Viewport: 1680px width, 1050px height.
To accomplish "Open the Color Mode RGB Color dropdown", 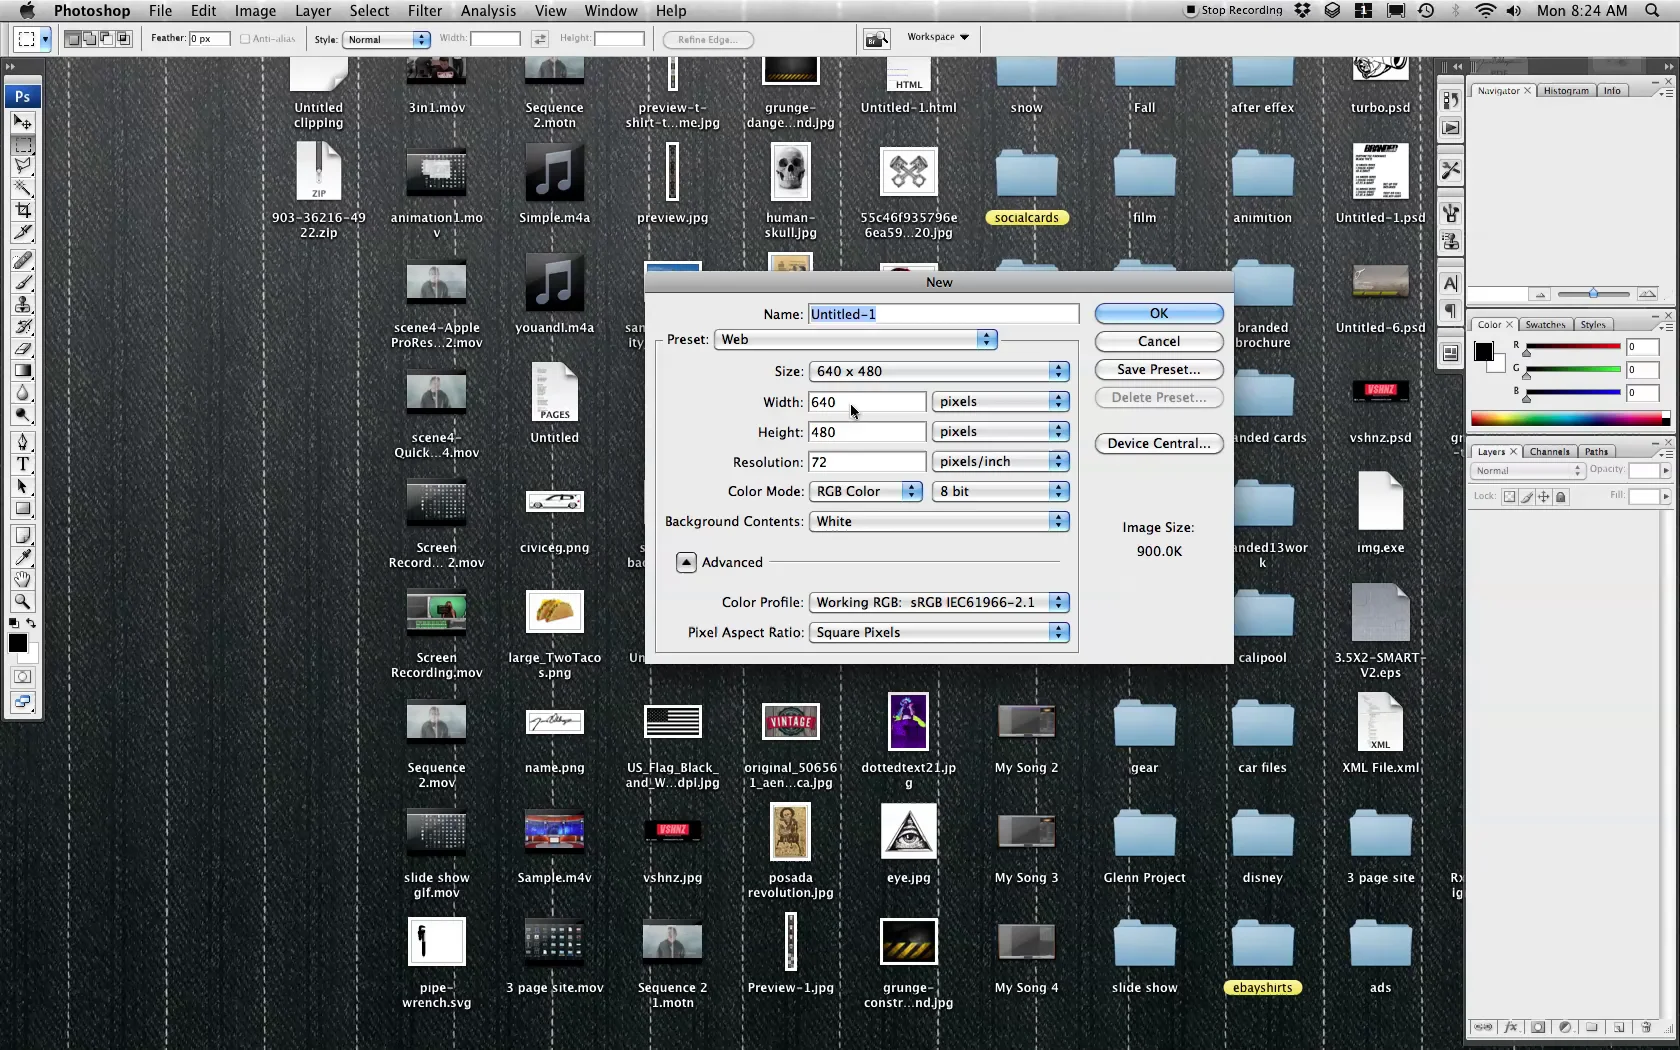I will (x=865, y=491).
